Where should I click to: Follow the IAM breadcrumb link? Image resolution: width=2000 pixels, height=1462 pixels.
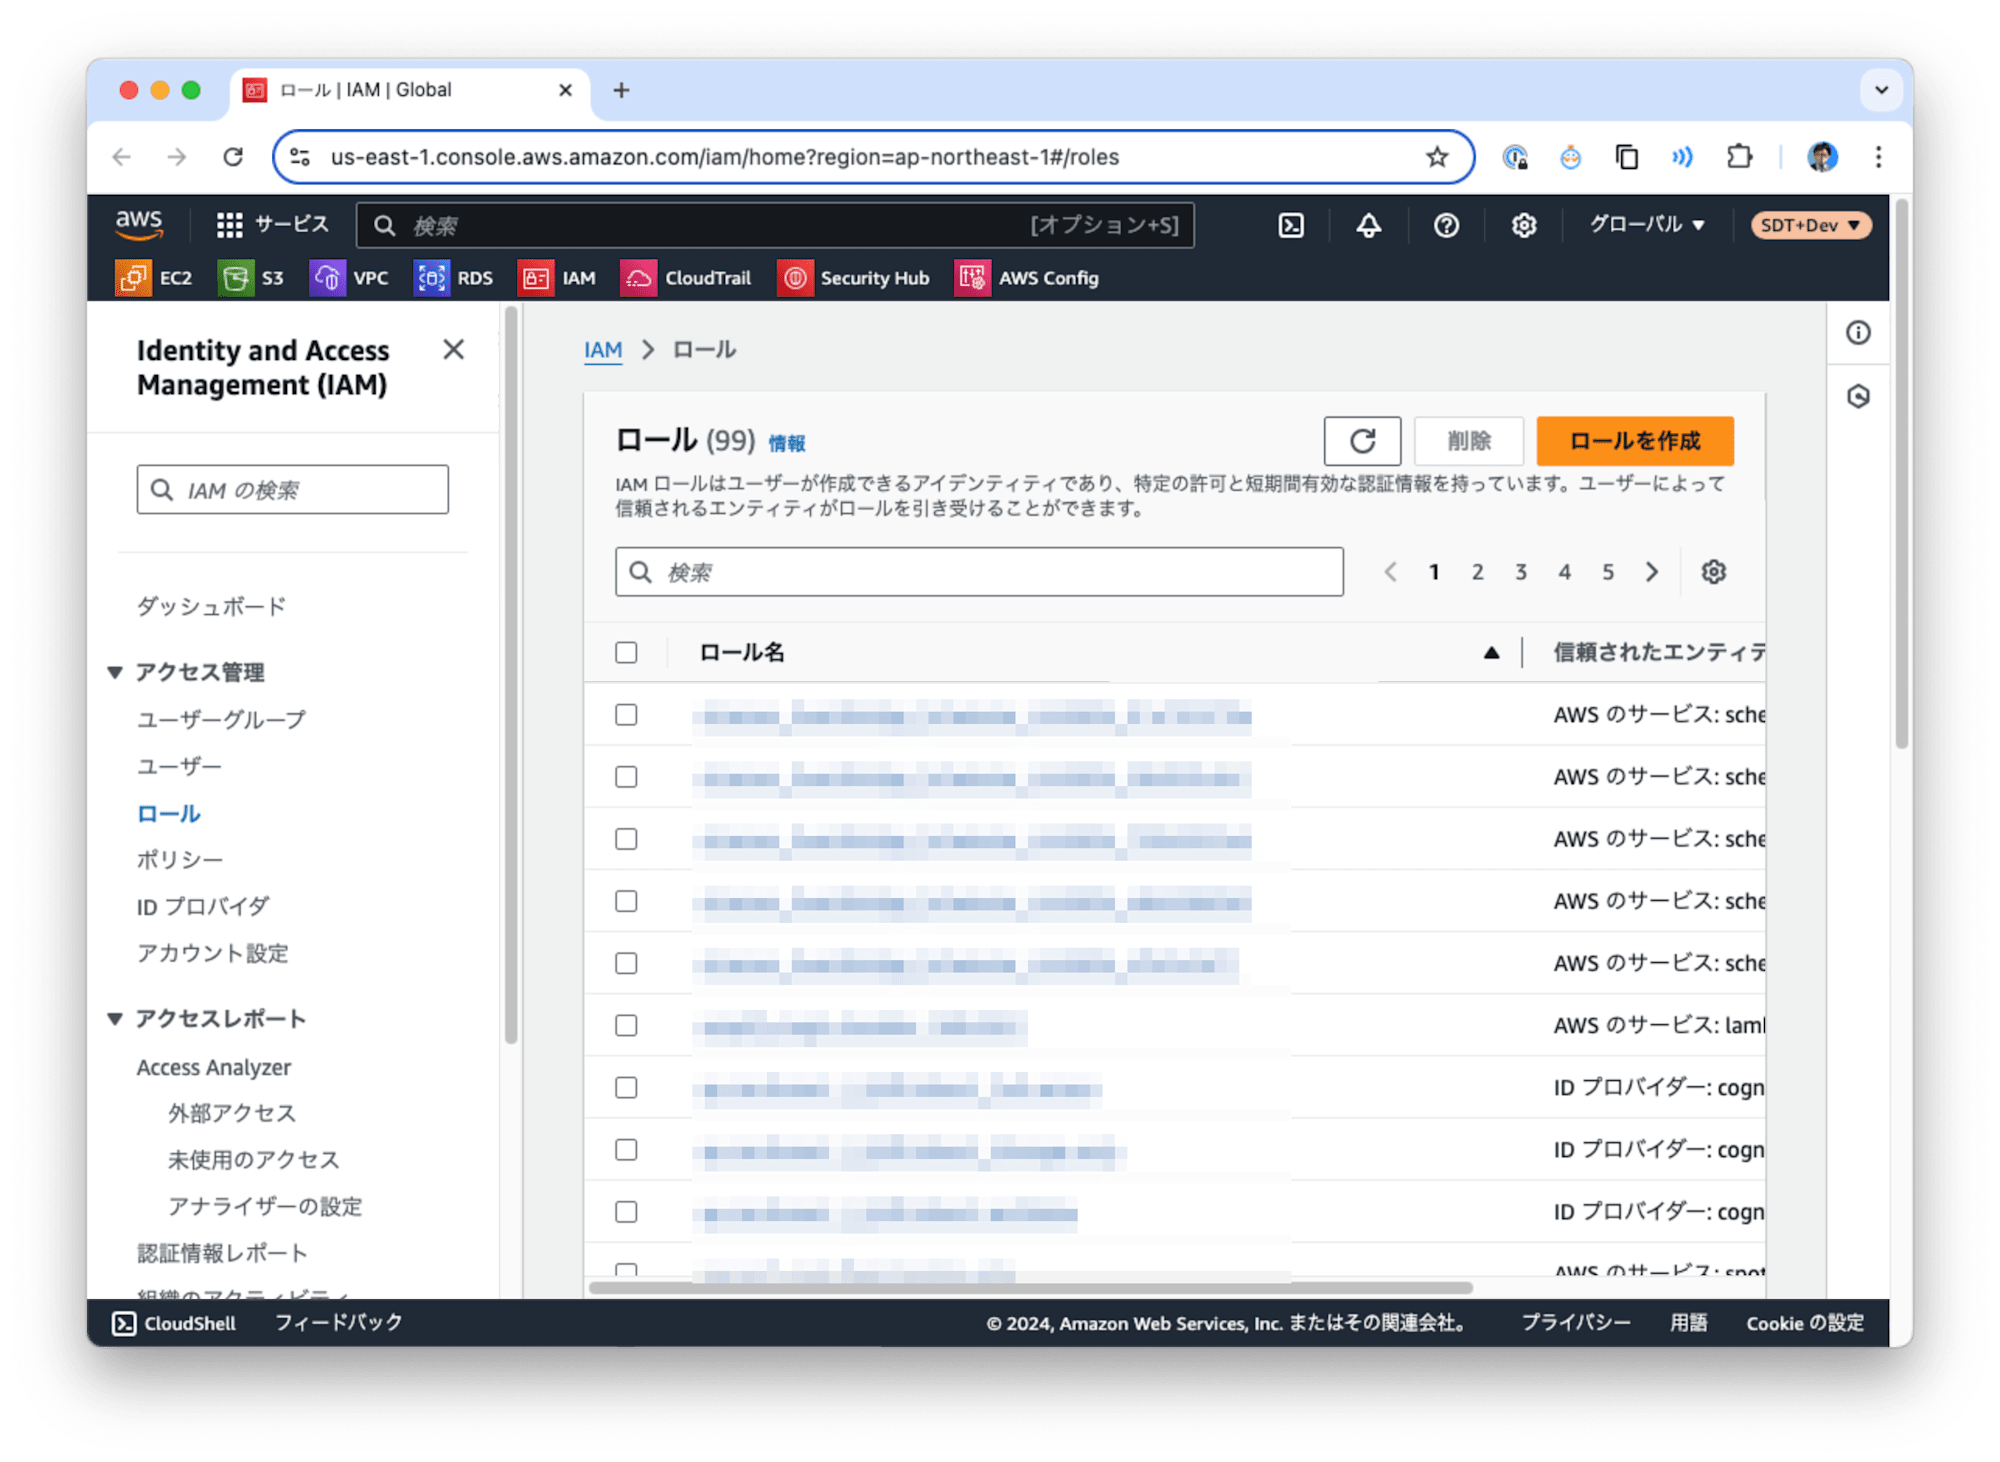(602, 350)
